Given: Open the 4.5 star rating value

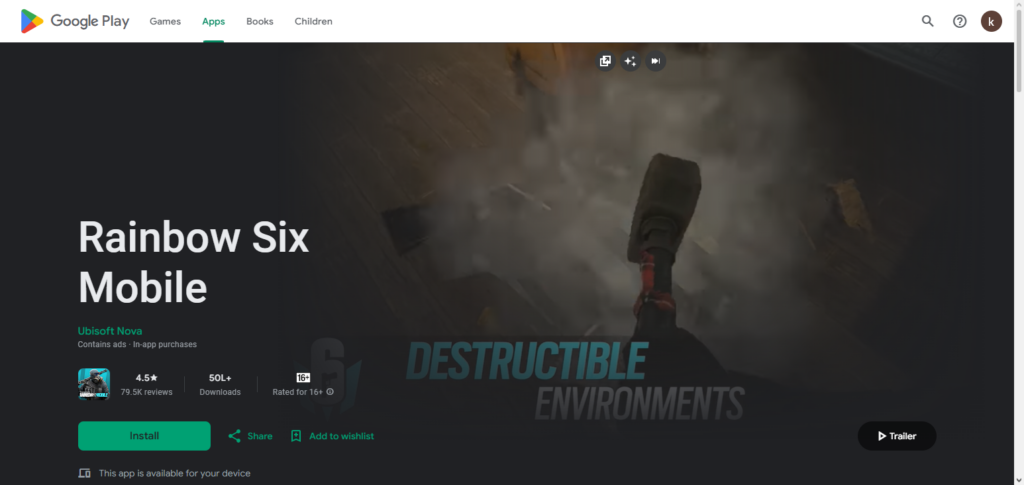Looking at the screenshot, I should pos(147,378).
